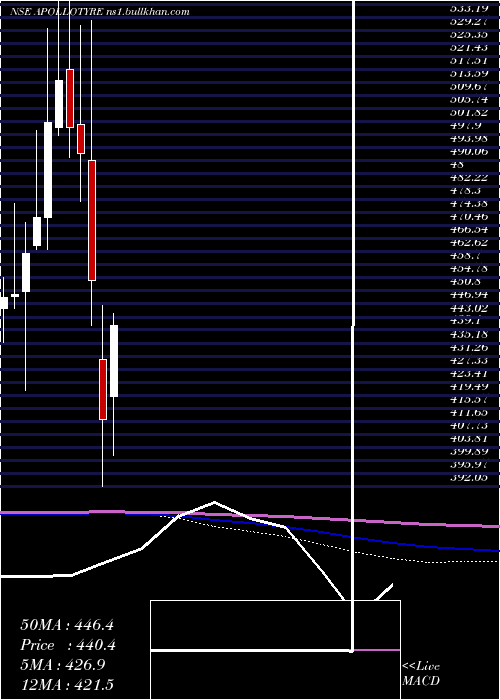This screenshot has height=700, width=500.
Task: Click the 50MA : 446.4 label
Action: tap(67, 625)
